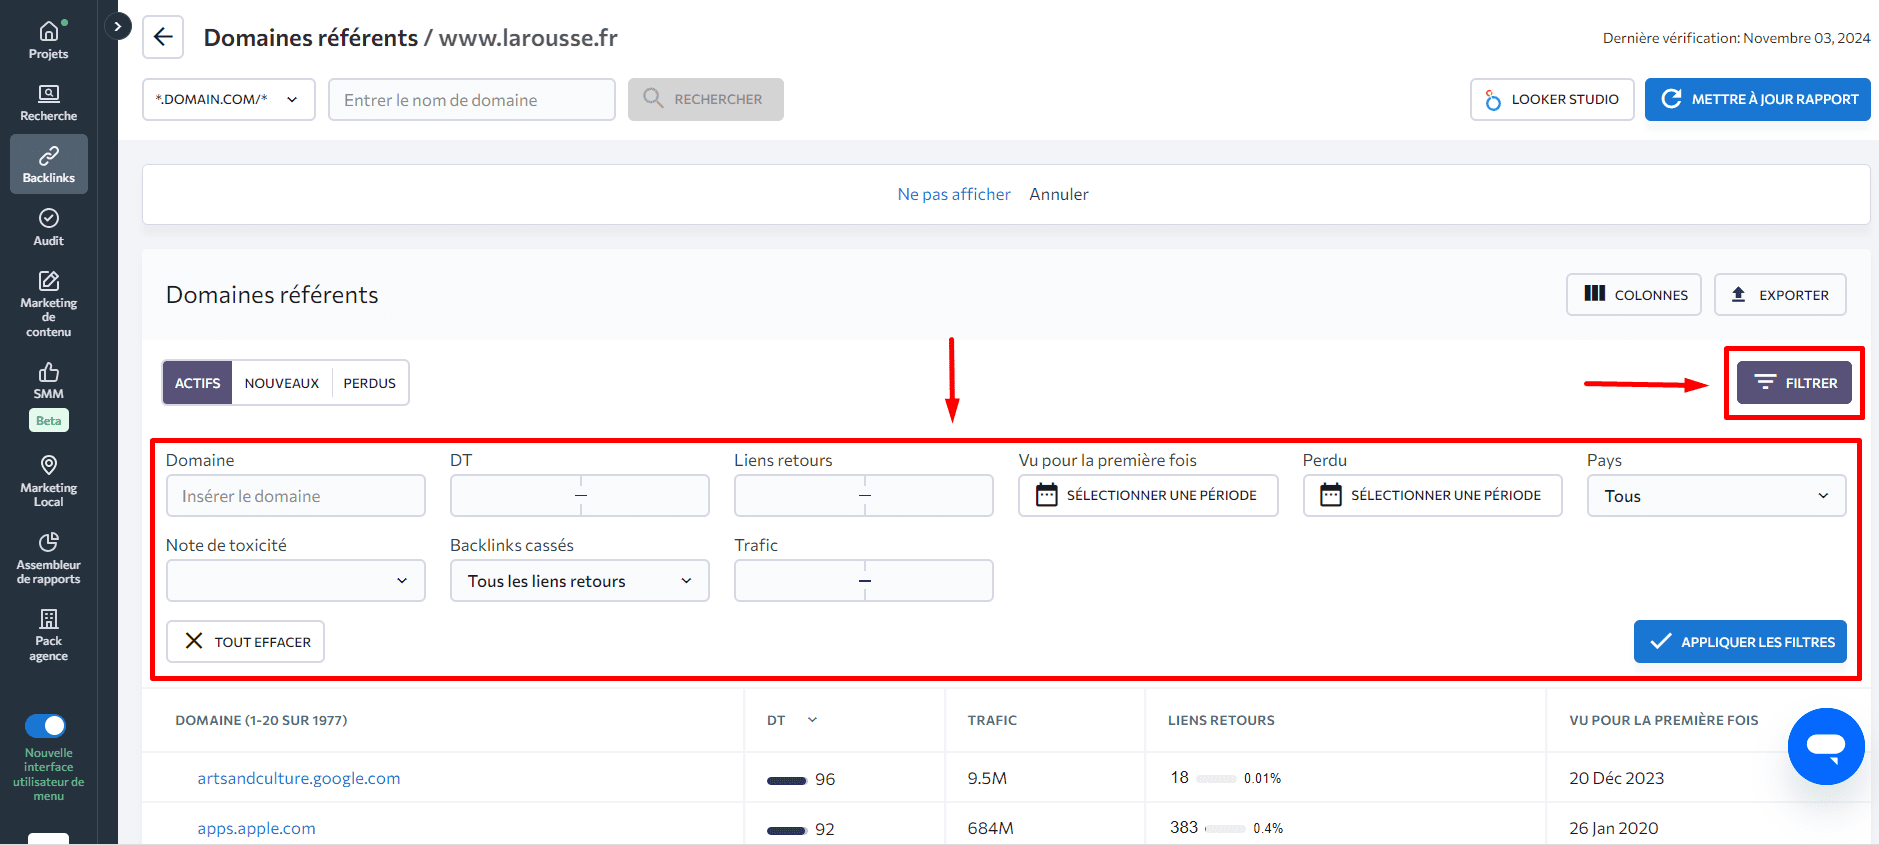
Task: Click the Insérer le domaine field
Action: click(296, 496)
